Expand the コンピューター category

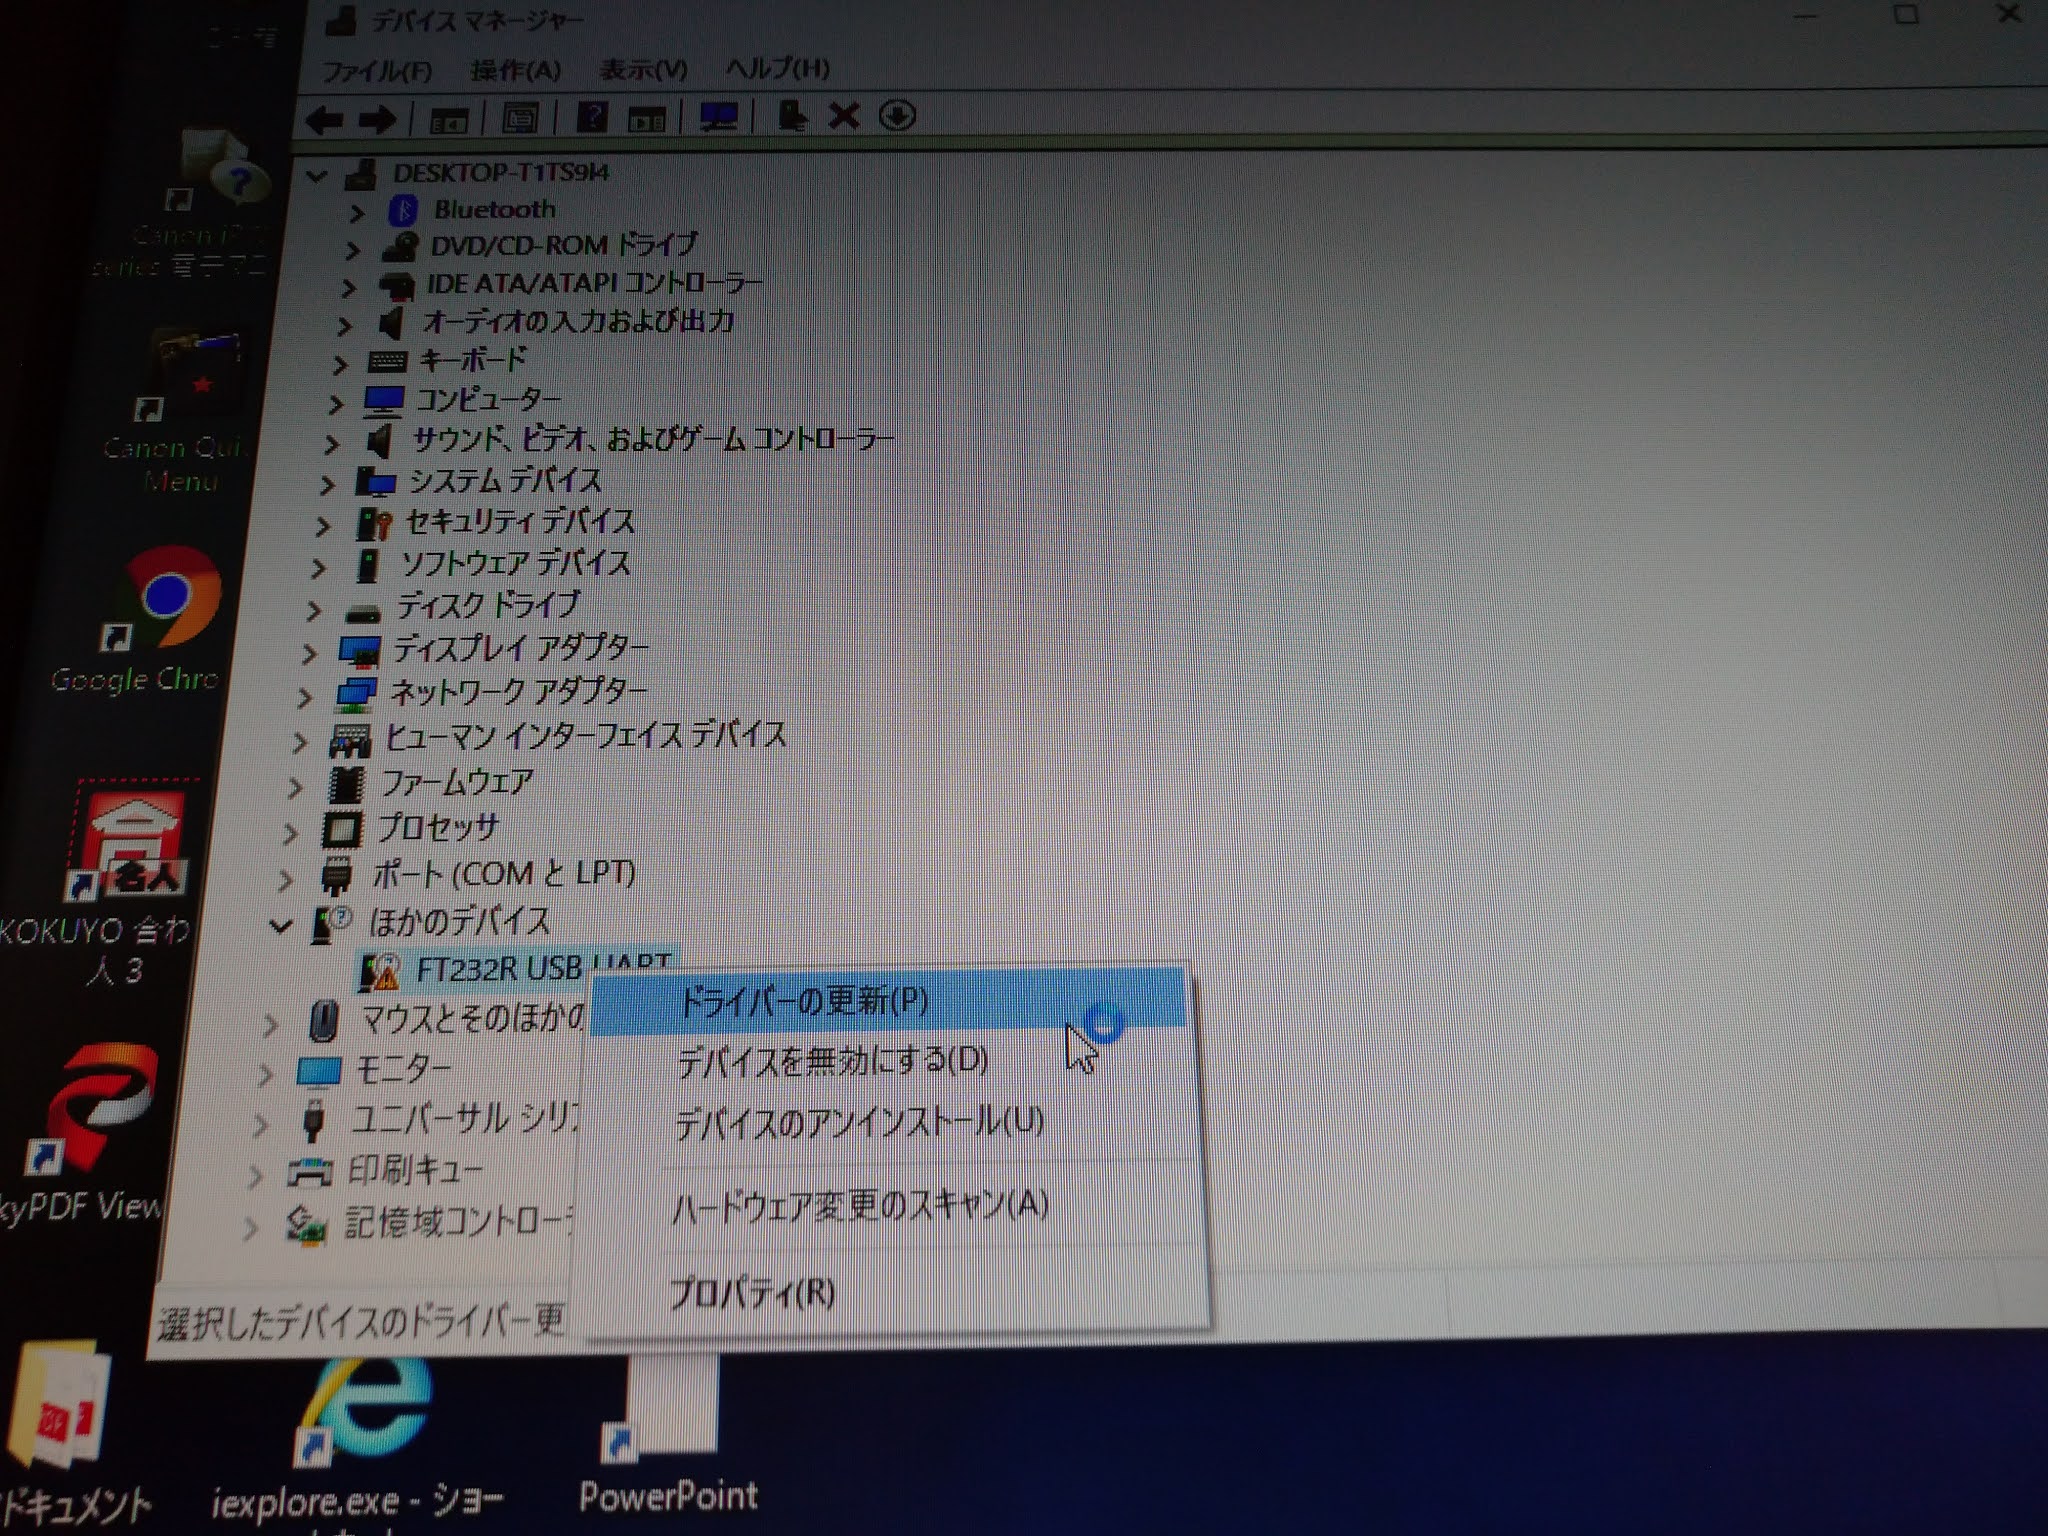point(336,404)
